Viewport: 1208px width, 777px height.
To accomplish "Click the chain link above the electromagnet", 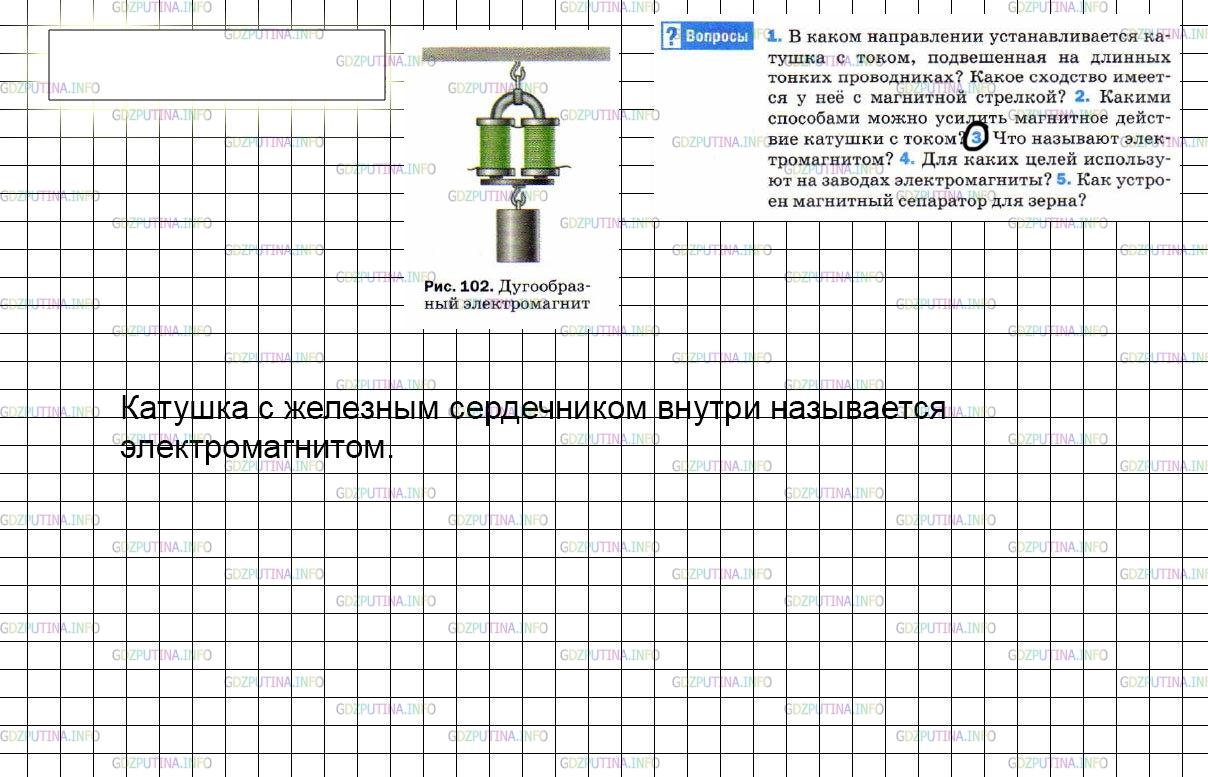I will (517, 72).
